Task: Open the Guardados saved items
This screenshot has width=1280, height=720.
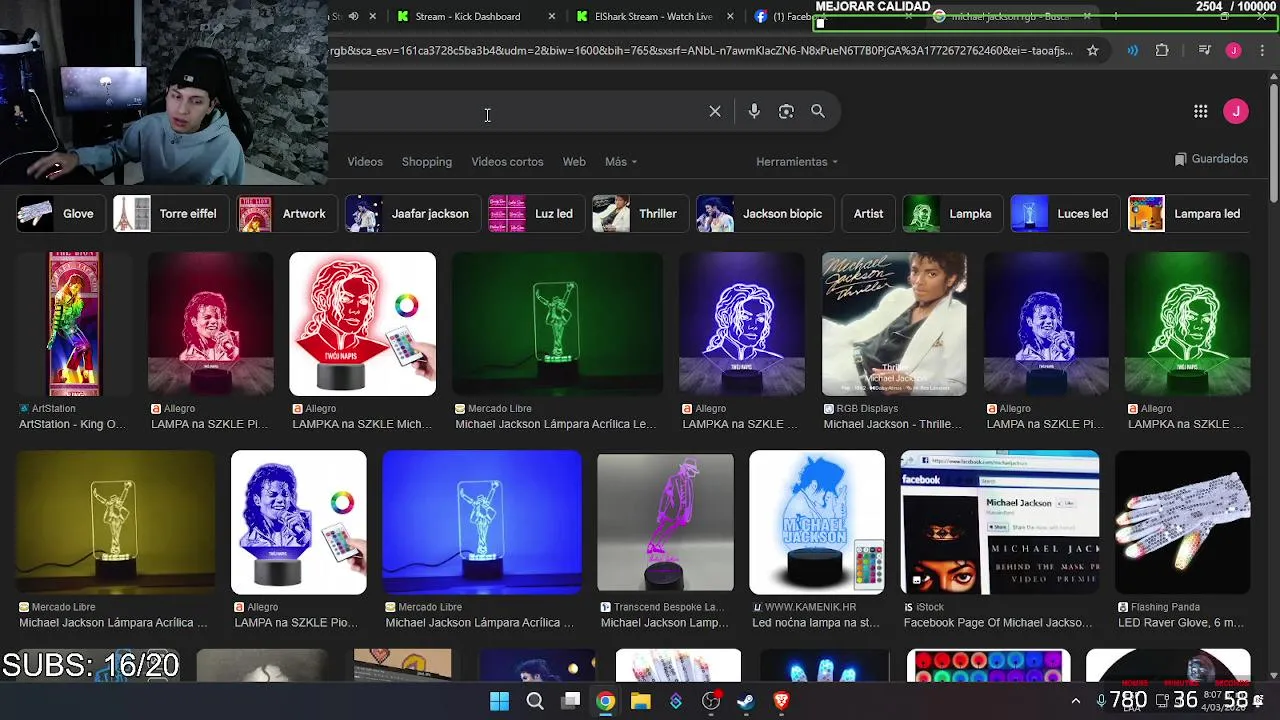Action: (1211, 159)
